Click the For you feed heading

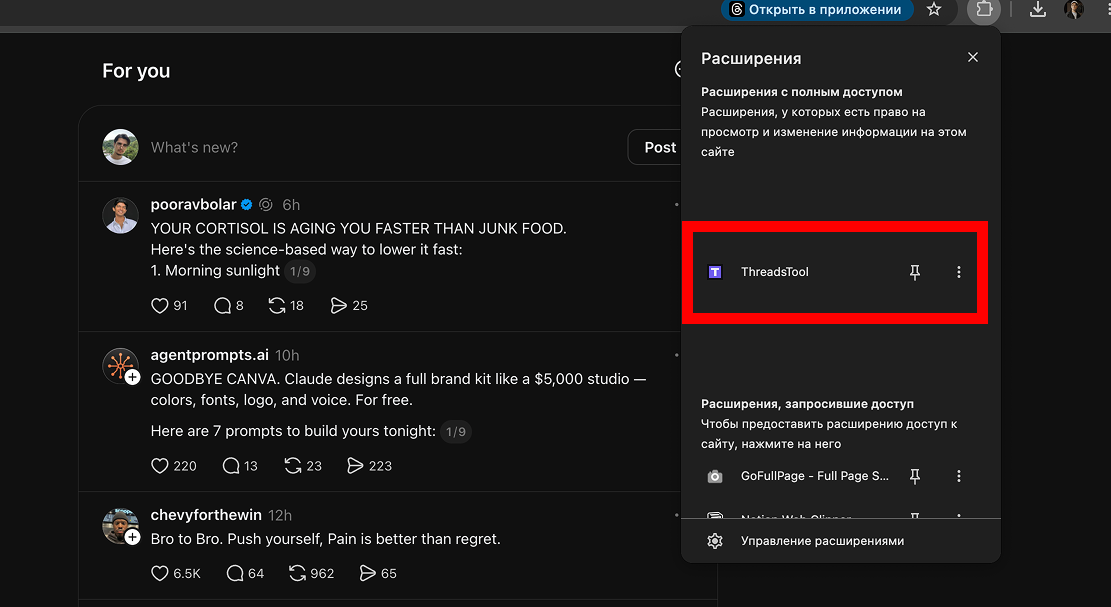coord(136,71)
